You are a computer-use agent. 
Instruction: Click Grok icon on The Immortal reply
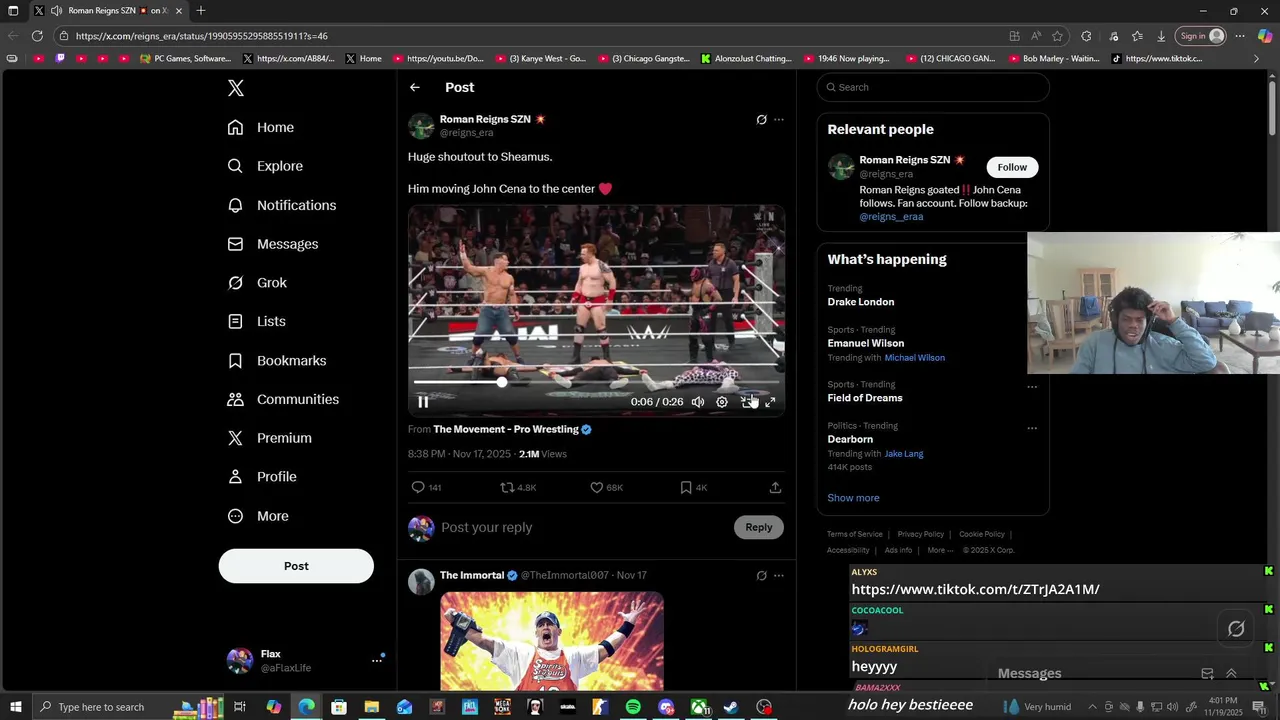pyautogui.click(x=761, y=576)
